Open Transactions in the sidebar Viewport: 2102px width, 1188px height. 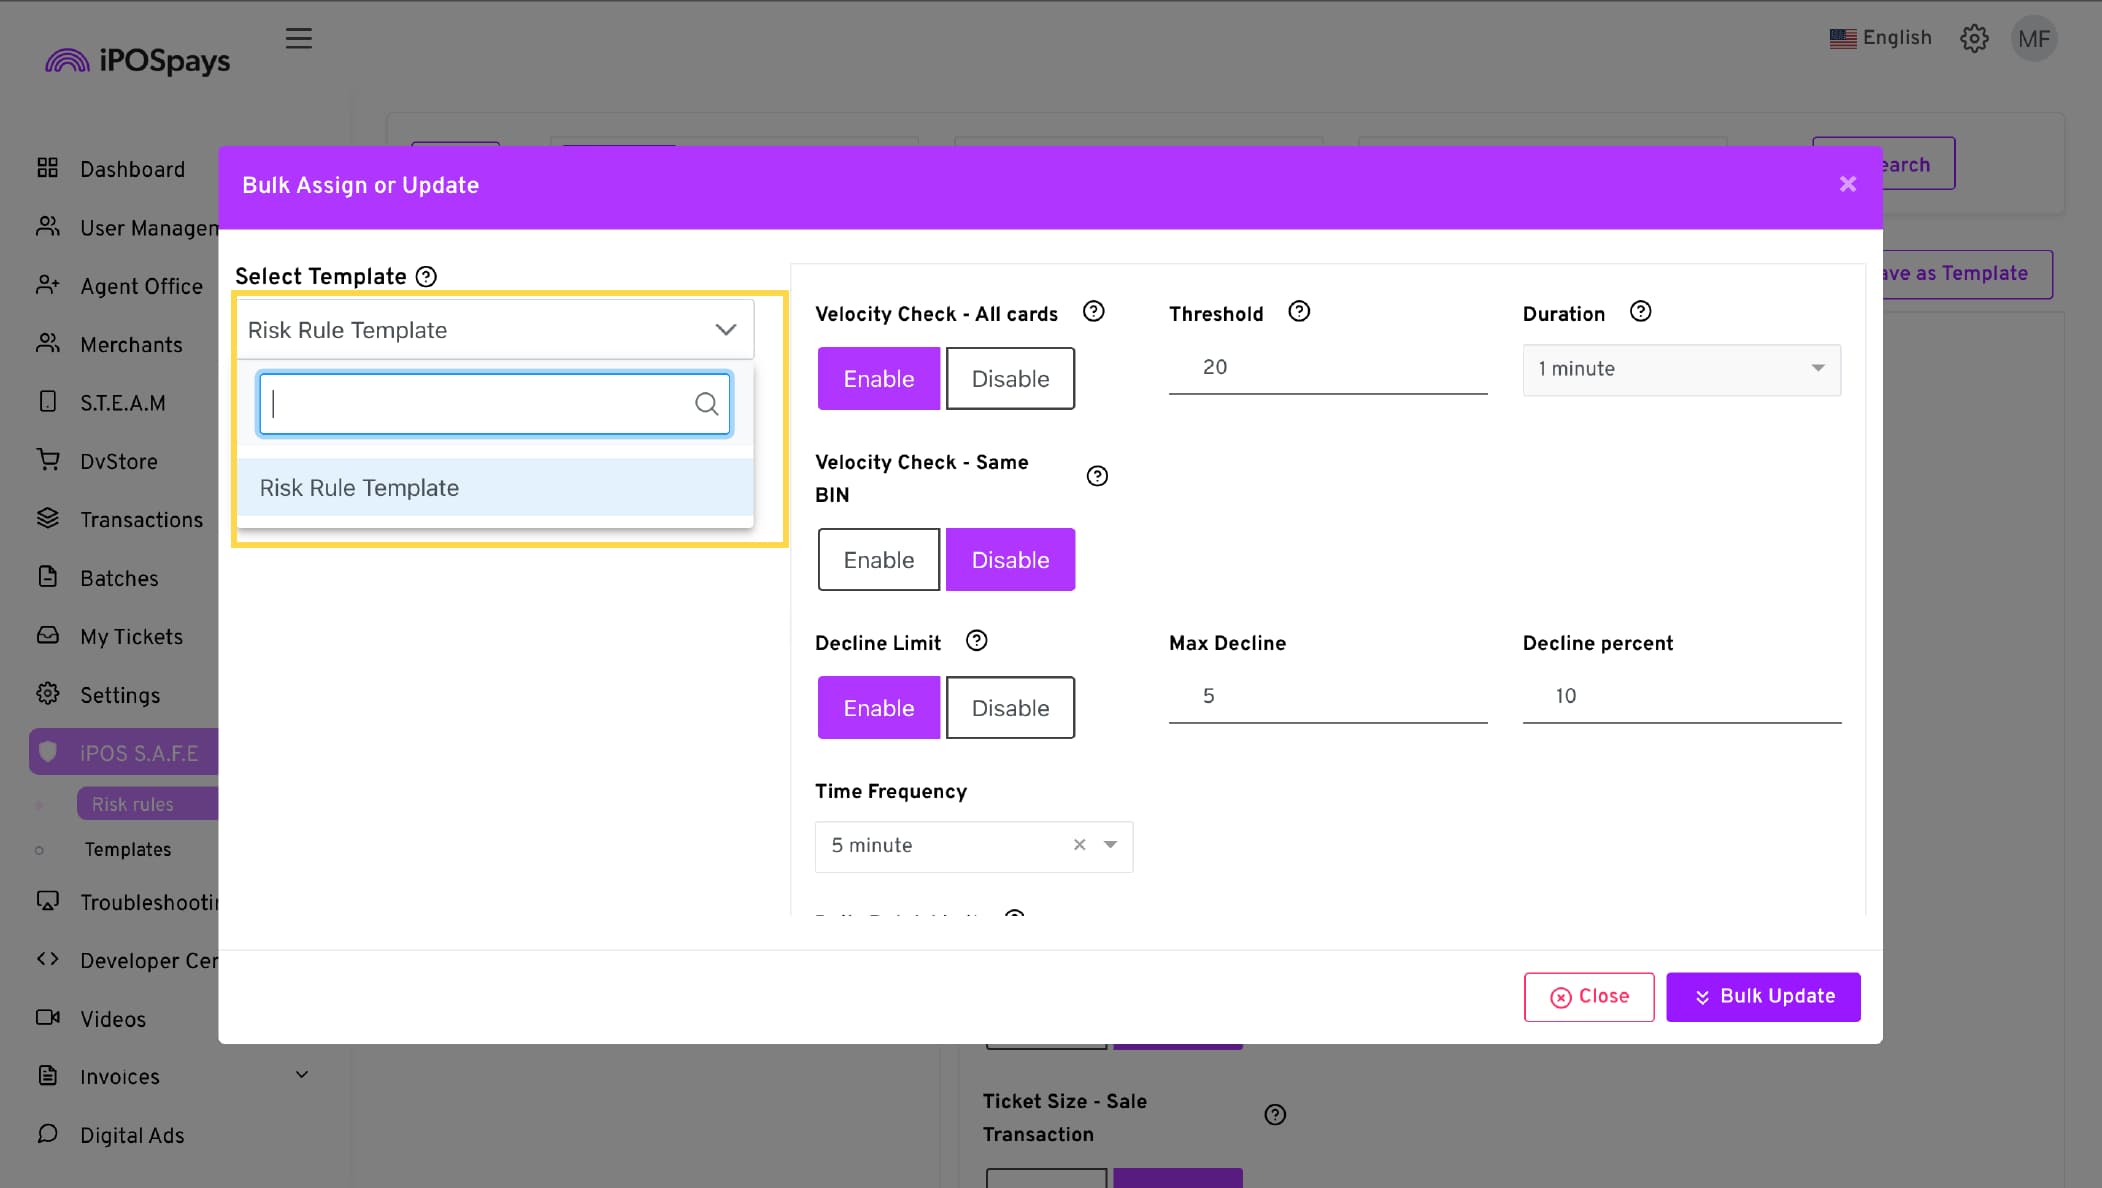tap(141, 520)
